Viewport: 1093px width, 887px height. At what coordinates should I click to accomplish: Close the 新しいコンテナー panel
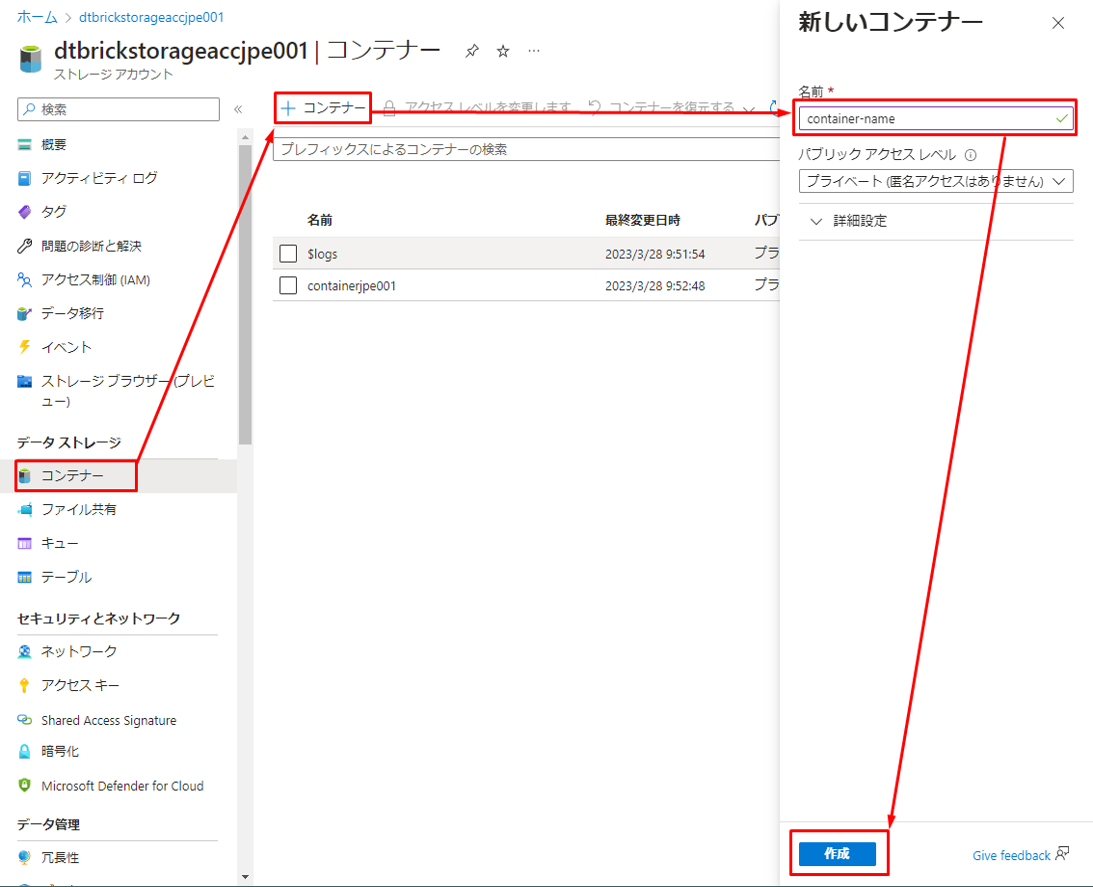coord(1058,23)
